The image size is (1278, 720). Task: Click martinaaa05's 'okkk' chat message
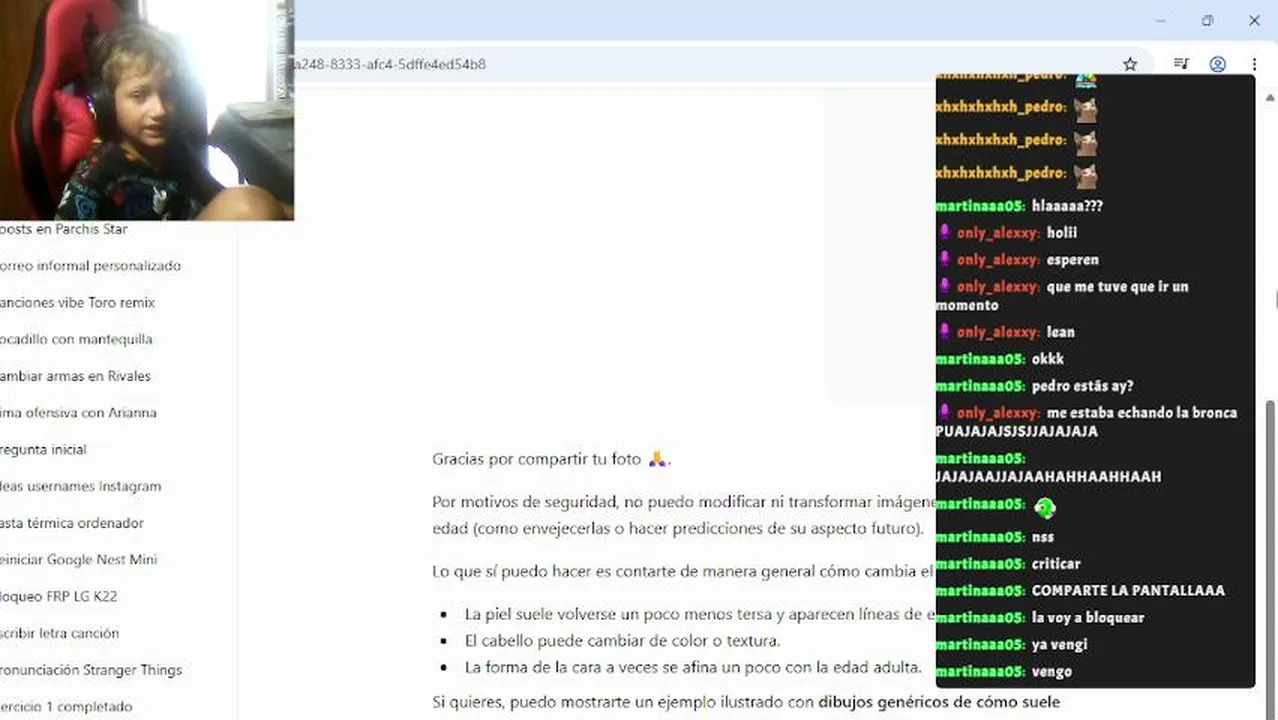1048,359
